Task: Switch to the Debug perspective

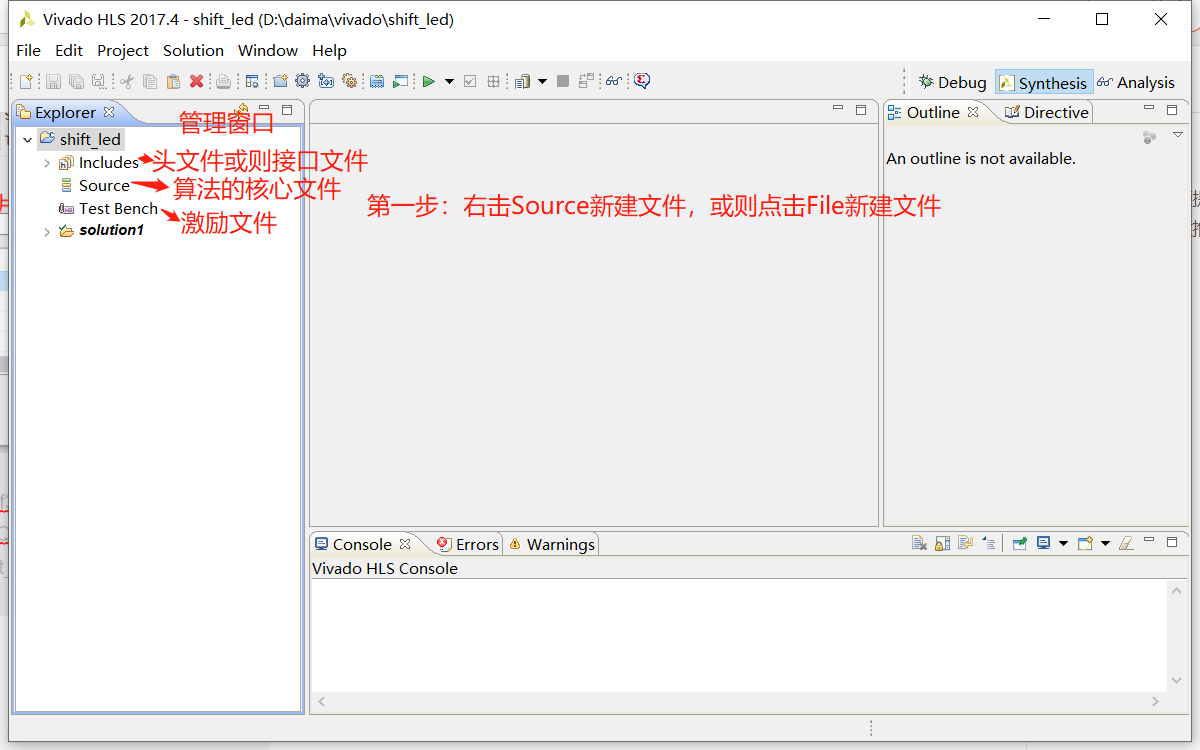Action: pos(952,83)
